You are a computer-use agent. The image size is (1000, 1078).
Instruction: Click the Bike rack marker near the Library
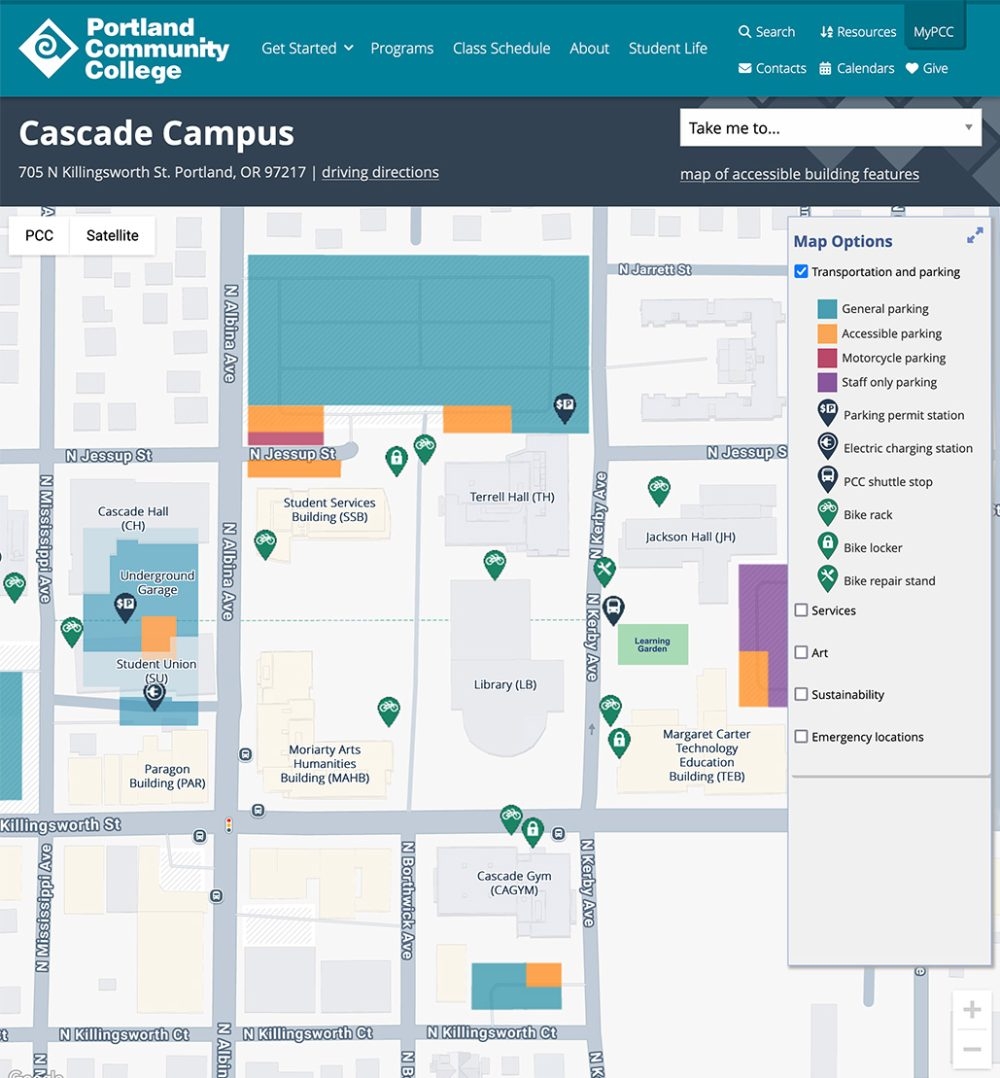495,561
